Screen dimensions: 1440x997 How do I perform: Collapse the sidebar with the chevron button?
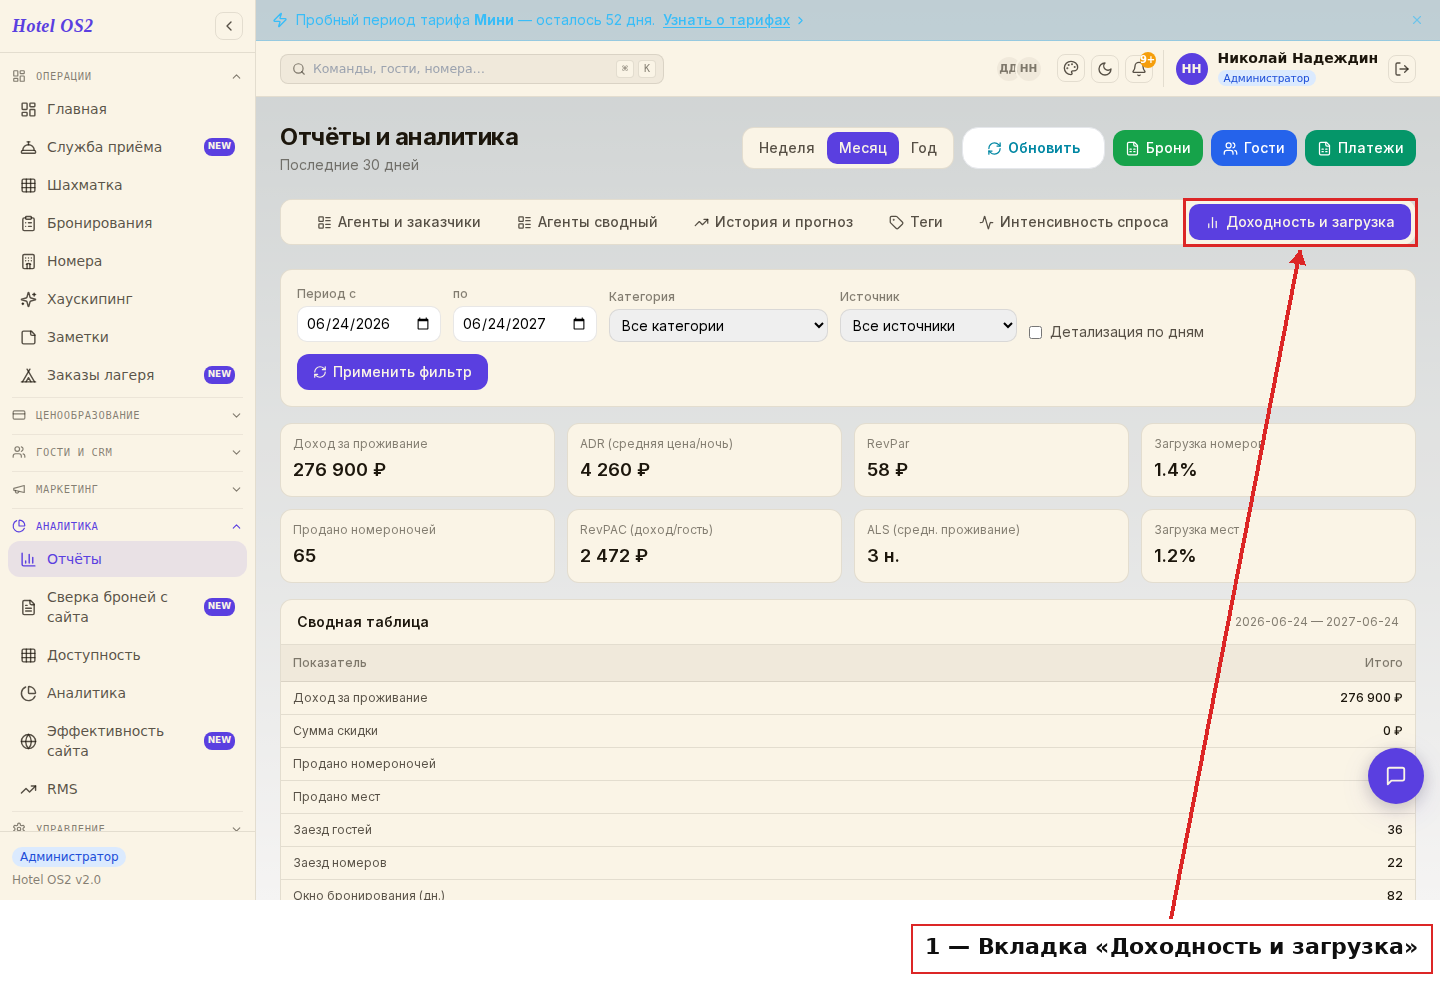229,26
